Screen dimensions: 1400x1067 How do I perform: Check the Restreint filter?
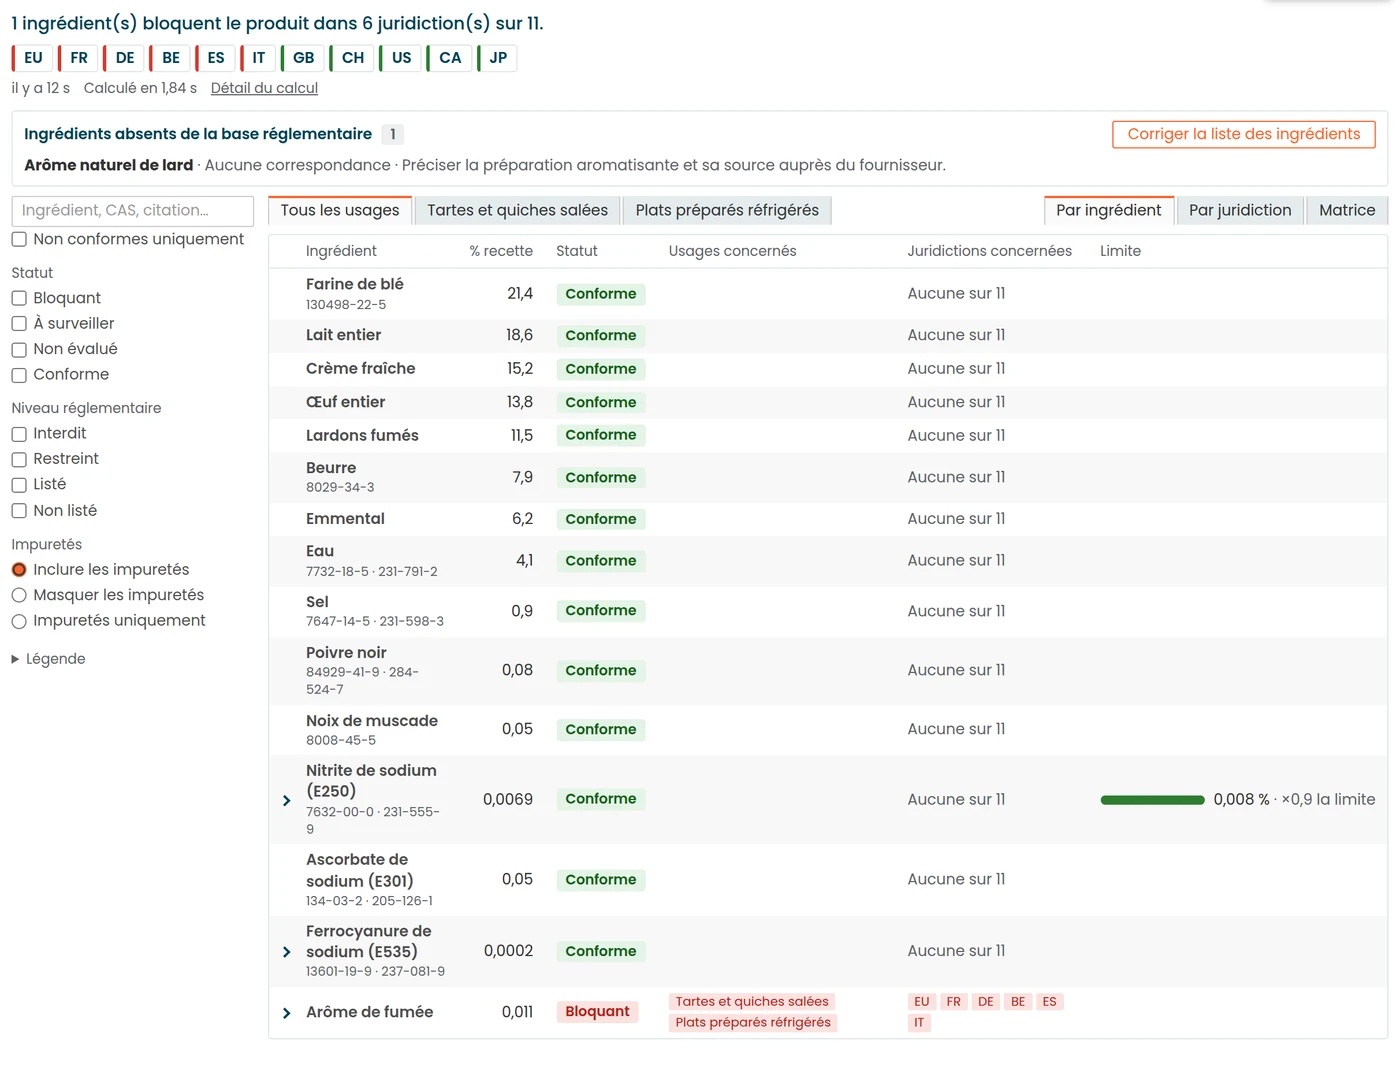[x=19, y=459]
